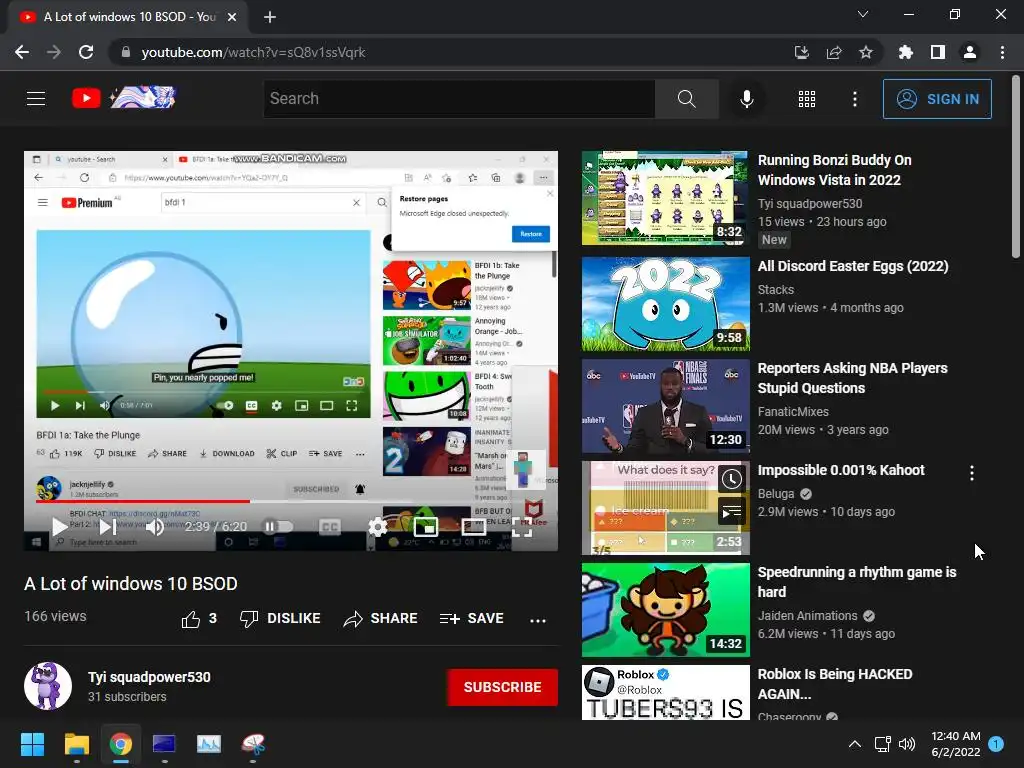Toggle the autoplay switch in player
This screenshot has width=1024, height=768.
click(277, 526)
